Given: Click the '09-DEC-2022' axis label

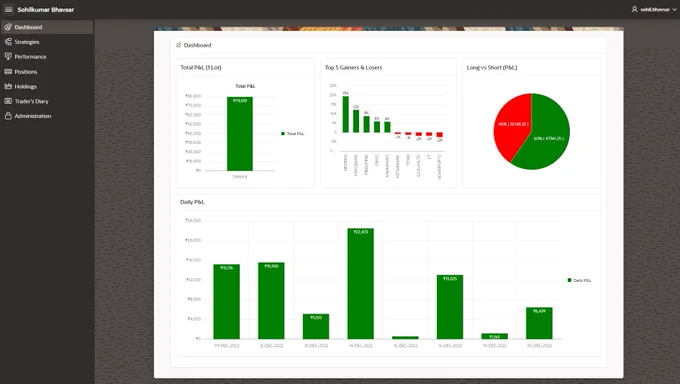Looking at the screenshot, I should point(226,346).
